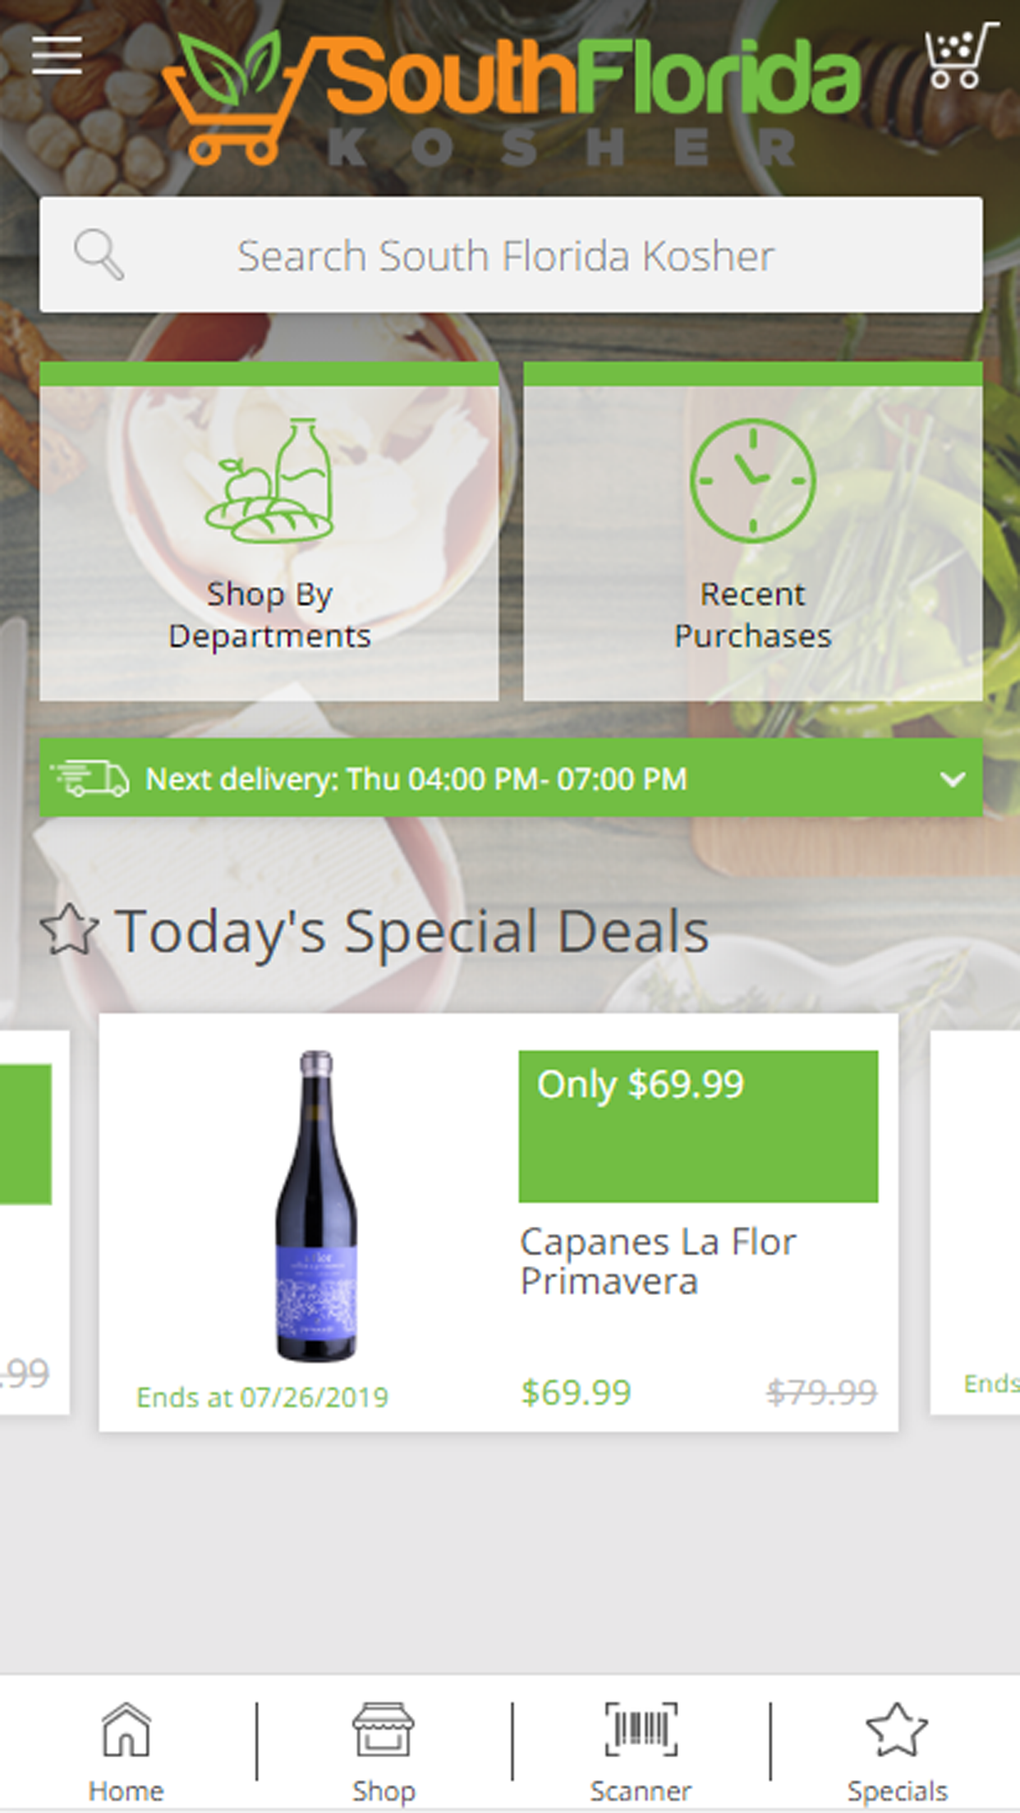1020x1813 pixels.
Task: Open the shopping cart
Action: (x=958, y=57)
